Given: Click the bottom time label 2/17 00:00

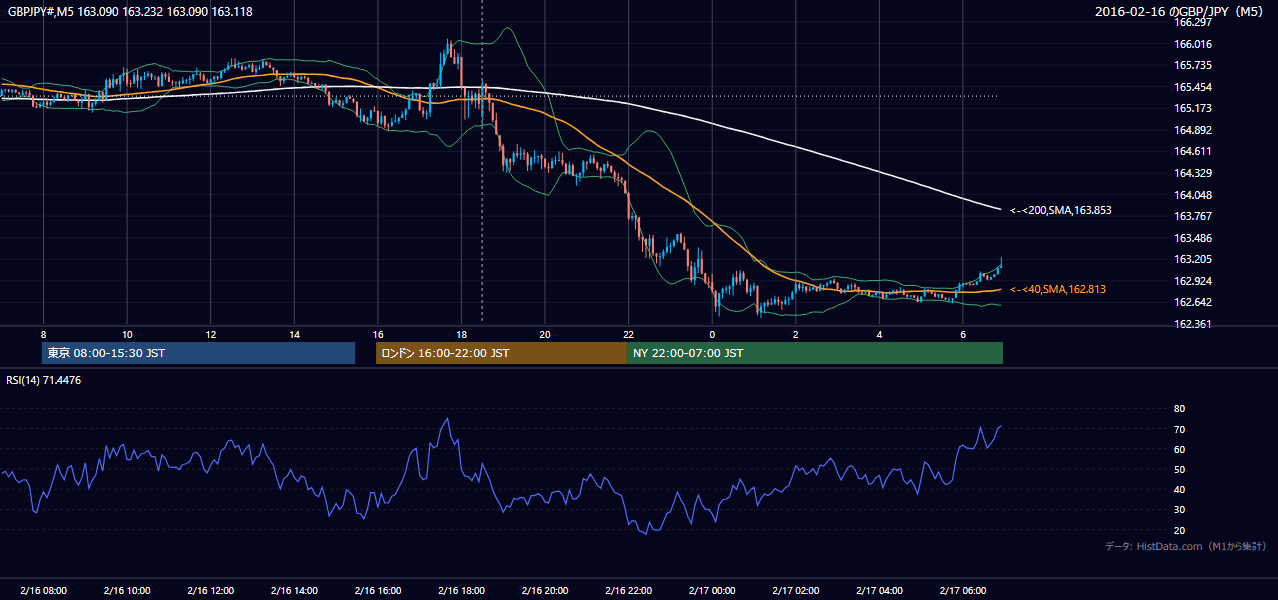Looking at the screenshot, I should coord(712,591).
